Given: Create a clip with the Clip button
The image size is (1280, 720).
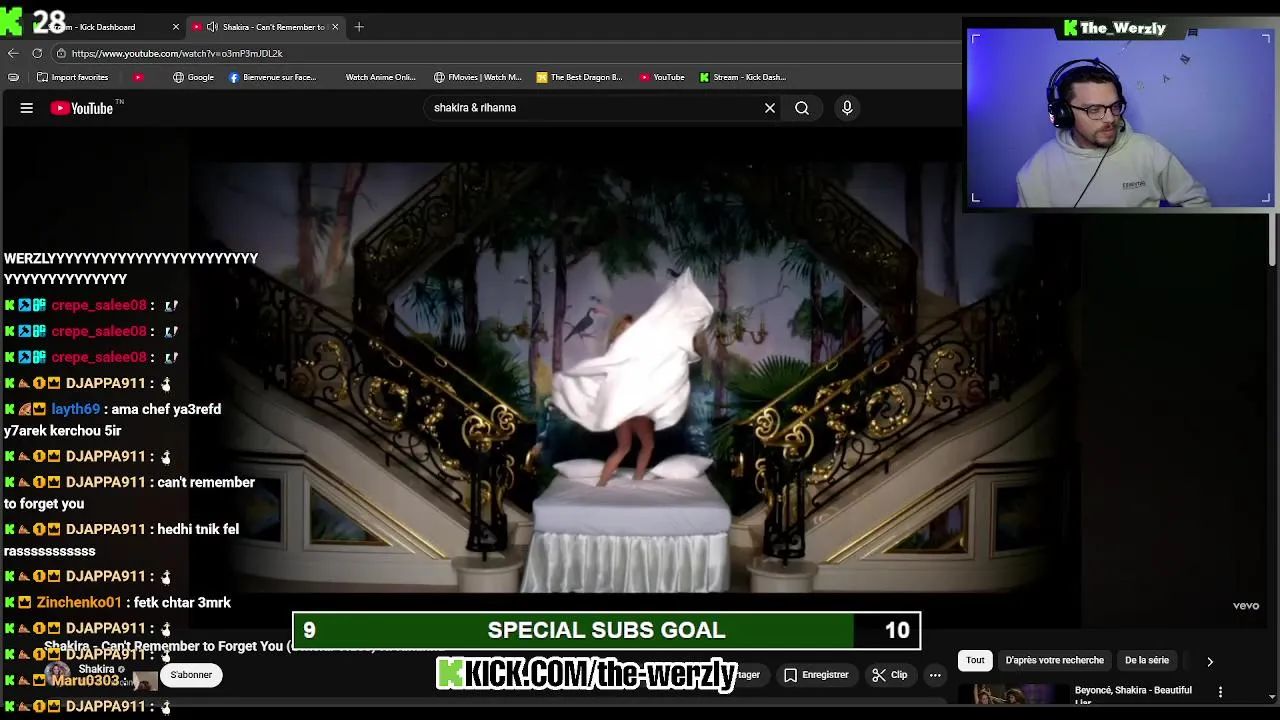Looking at the screenshot, I should click(889, 675).
